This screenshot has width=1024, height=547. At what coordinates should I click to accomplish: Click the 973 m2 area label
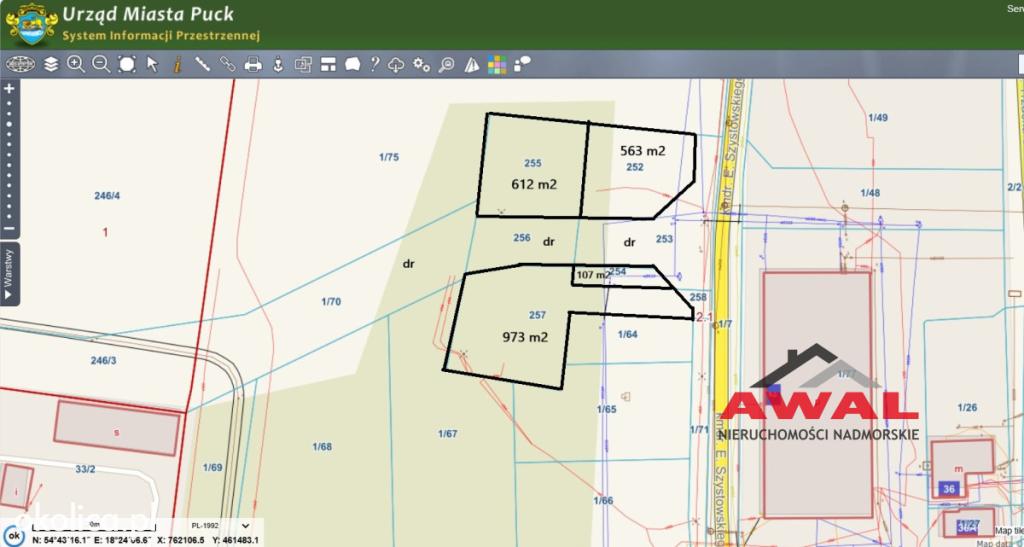click(x=525, y=337)
